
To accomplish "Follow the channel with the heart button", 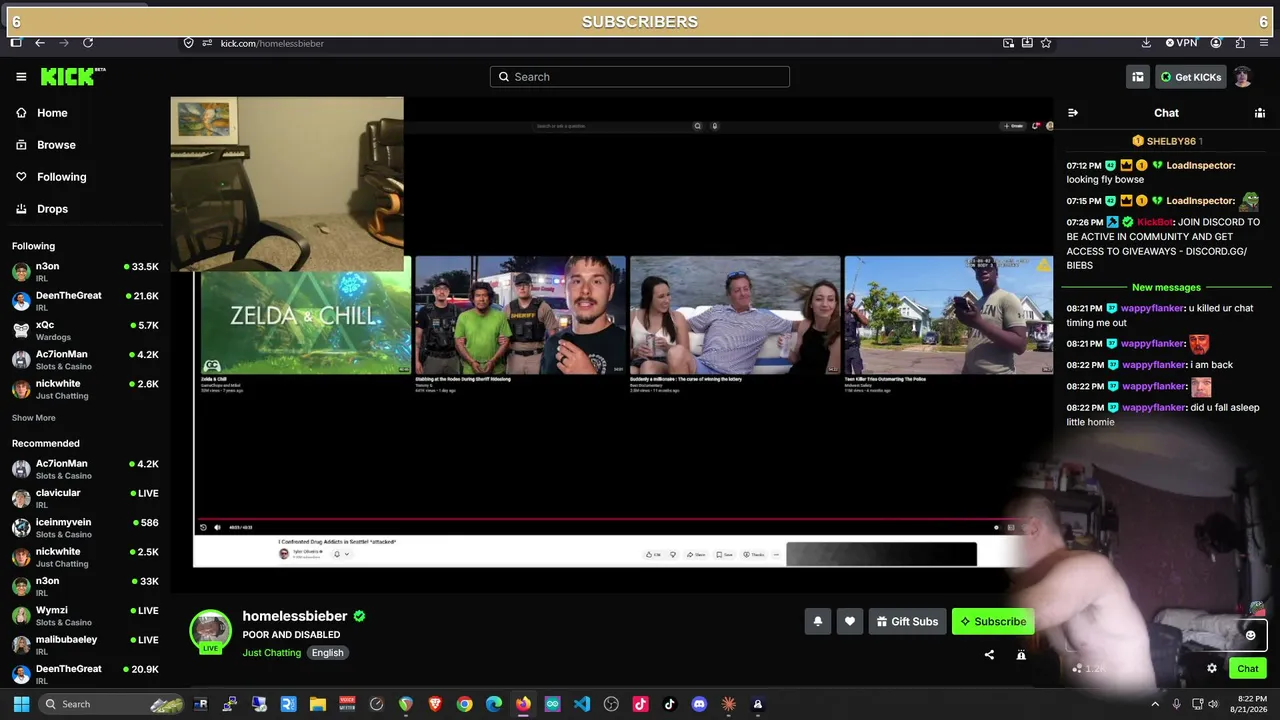I will click(850, 621).
